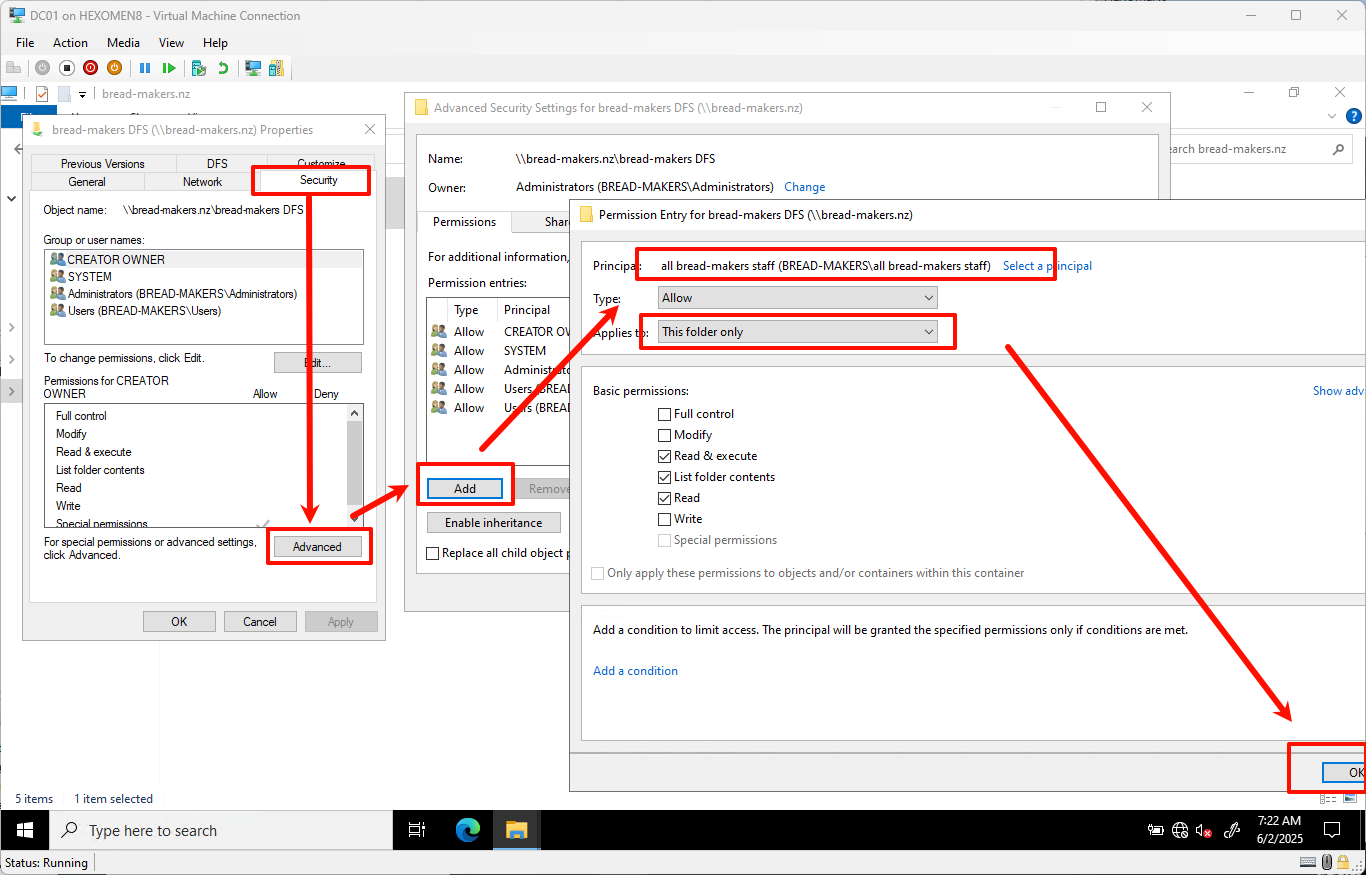Create a VM checkpoint from toolbar
1366x875 pixels.
click(x=199, y=68)
